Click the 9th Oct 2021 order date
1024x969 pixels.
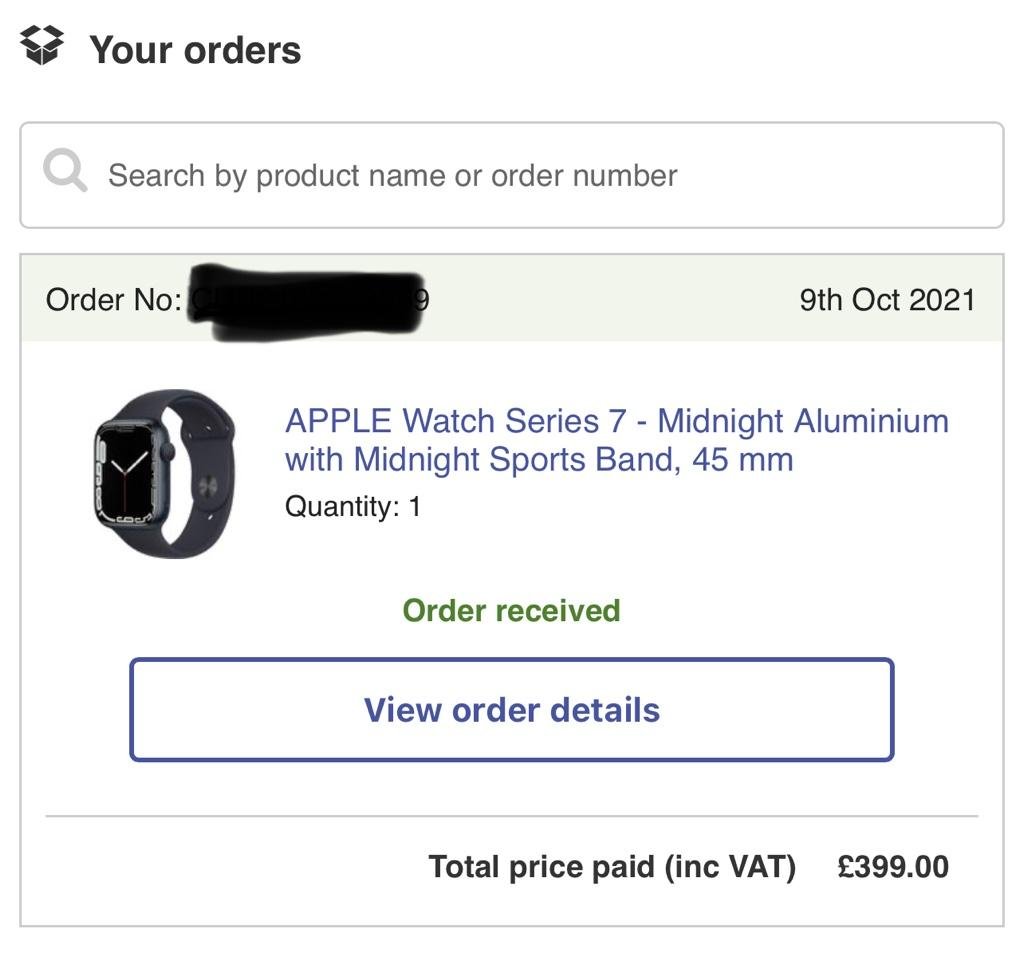pyautogui.click(x=886, y=300)
